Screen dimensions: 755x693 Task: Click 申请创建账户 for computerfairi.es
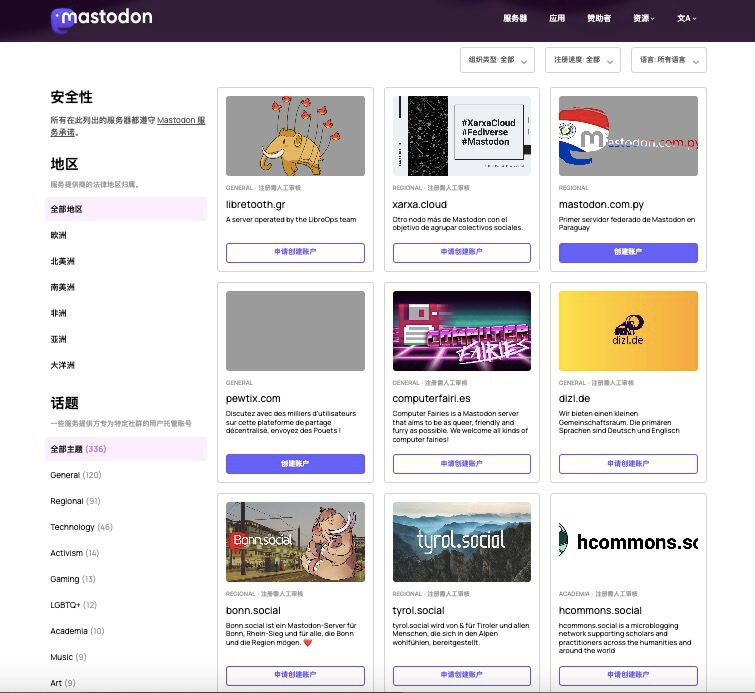coord(462,464)
